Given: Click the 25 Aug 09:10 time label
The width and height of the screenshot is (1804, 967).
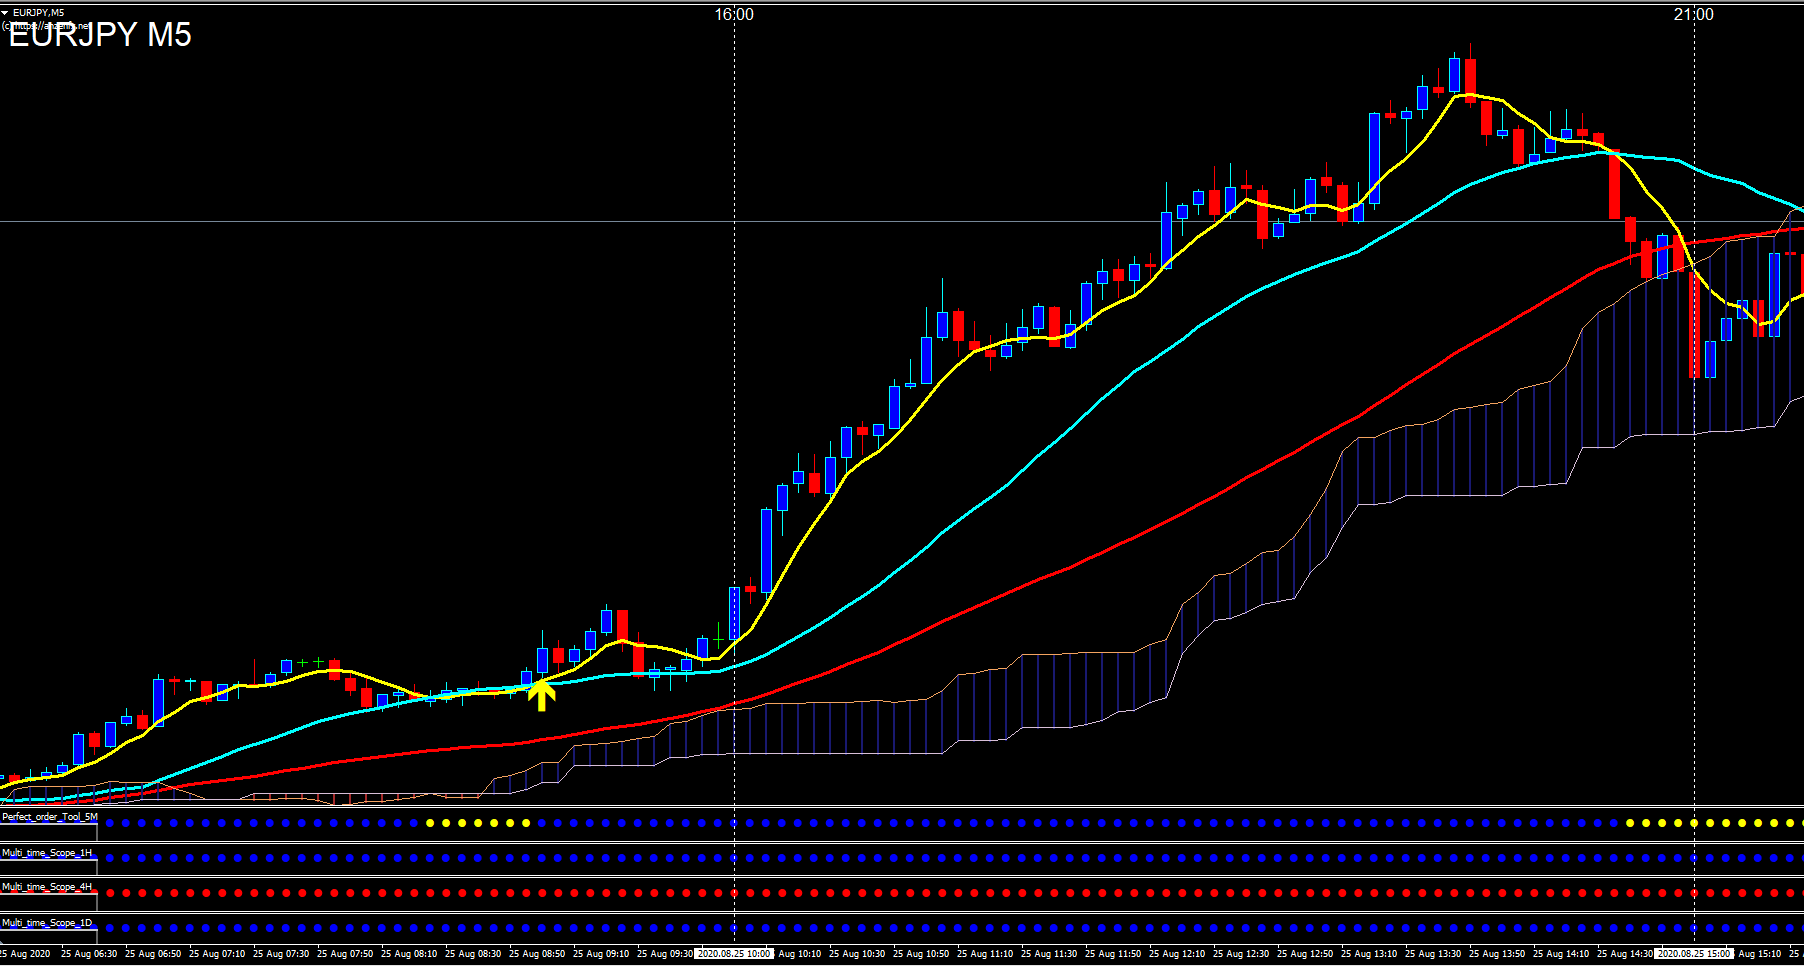Looking at the screenshot, I should 601,954.
